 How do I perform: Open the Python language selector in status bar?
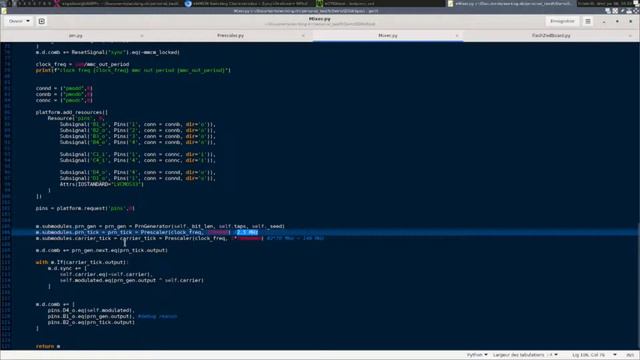[477, 355]
